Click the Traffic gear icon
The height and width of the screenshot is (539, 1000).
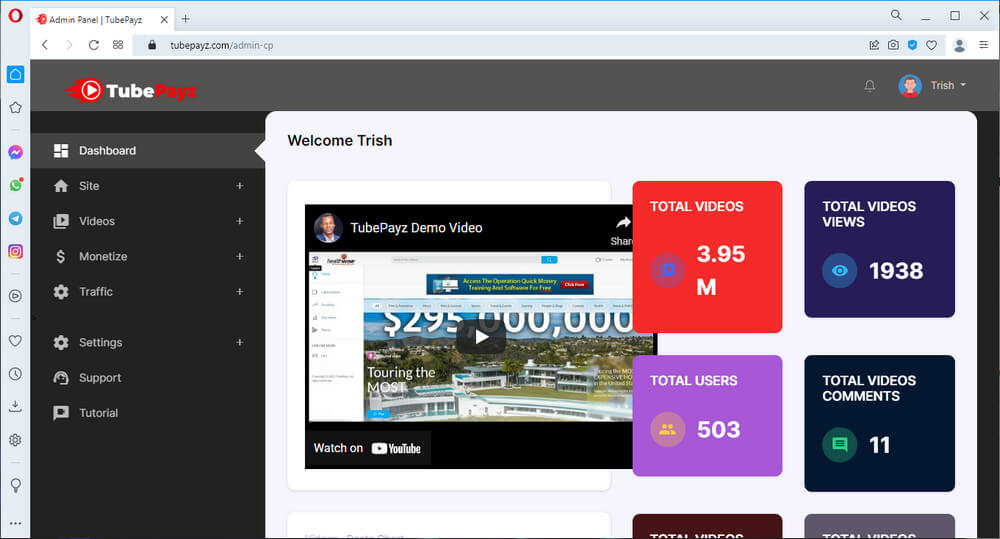pos(61,292)
